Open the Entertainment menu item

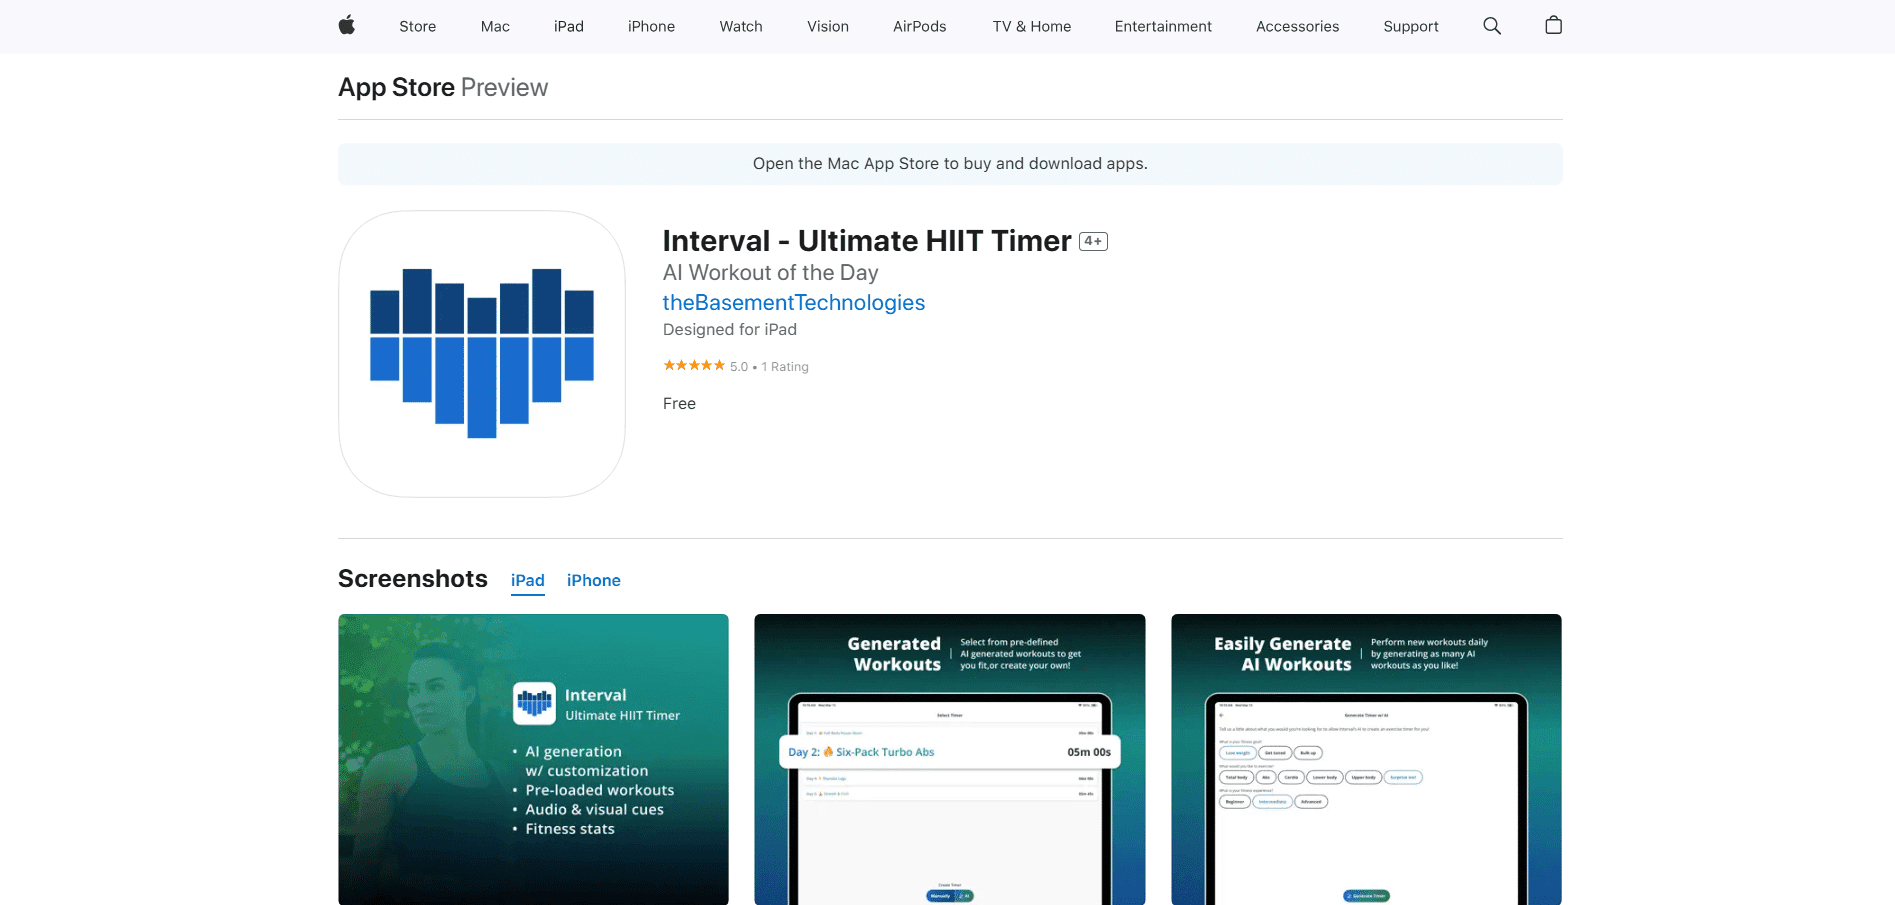click(x=1163, y=26)
